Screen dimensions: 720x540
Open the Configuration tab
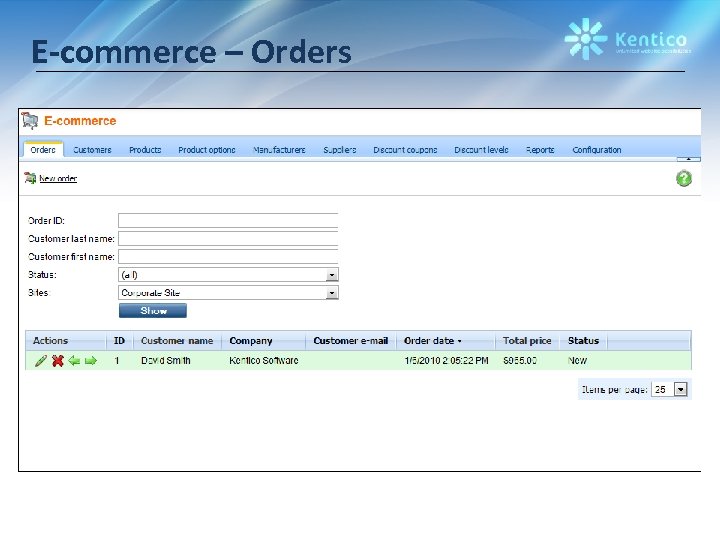pyautogui.click(x=596, y=150)
